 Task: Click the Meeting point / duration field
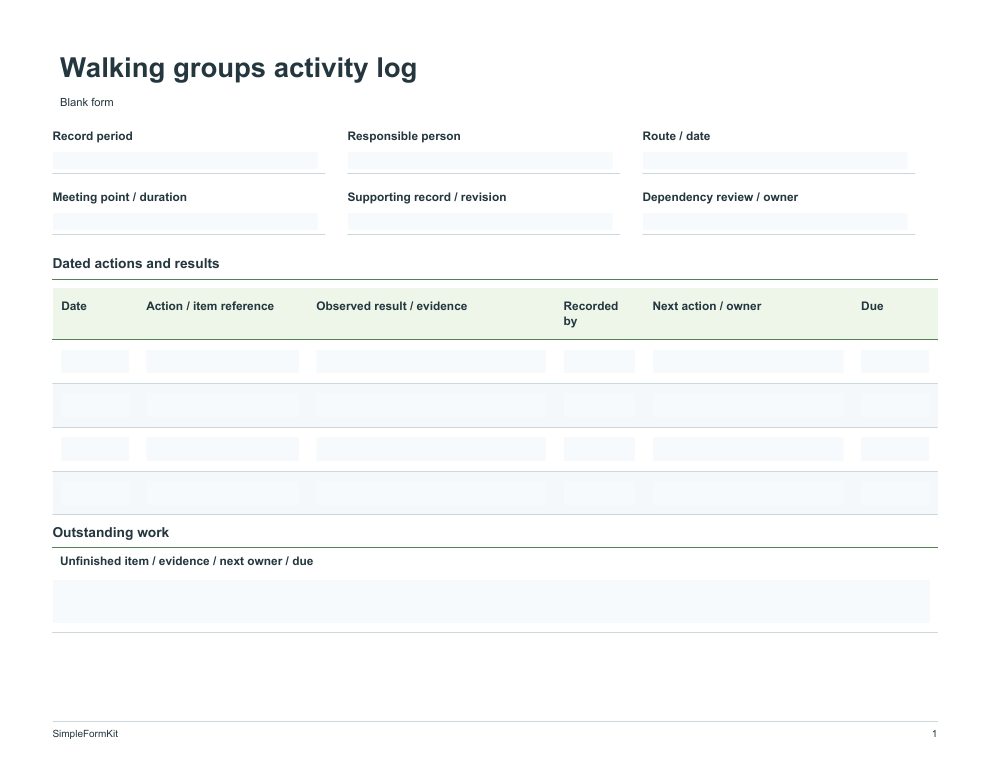pyautogui.click(x=185, y=222)
